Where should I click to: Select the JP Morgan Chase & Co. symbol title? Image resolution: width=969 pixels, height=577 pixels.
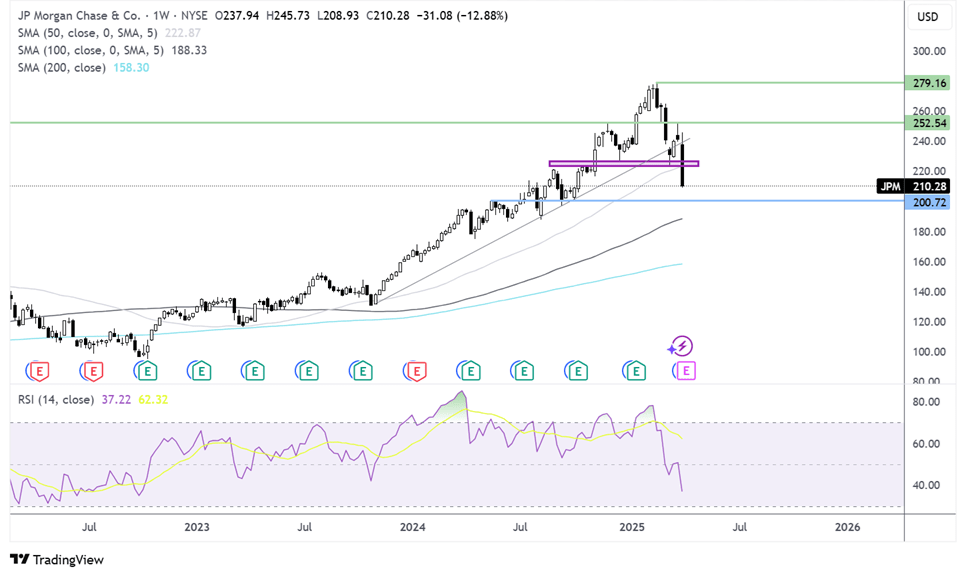coord(79,15)
